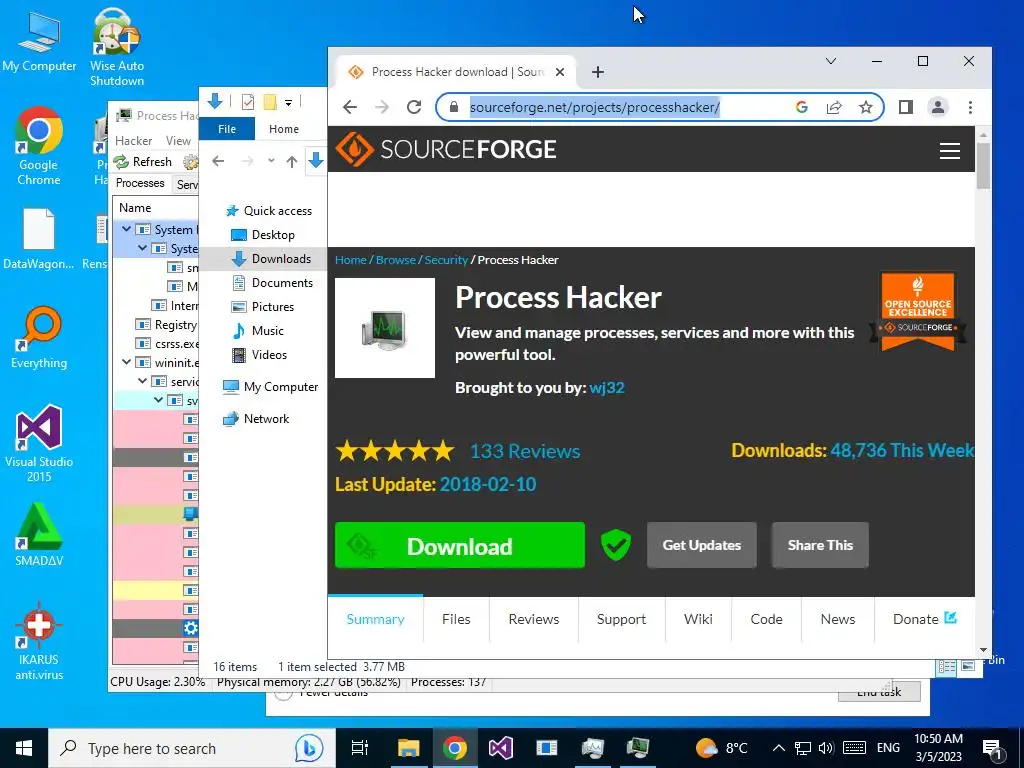Open new Chrome tab with plus
Image resolution: width=1024 pixels, height=768 pixels.
598,72
